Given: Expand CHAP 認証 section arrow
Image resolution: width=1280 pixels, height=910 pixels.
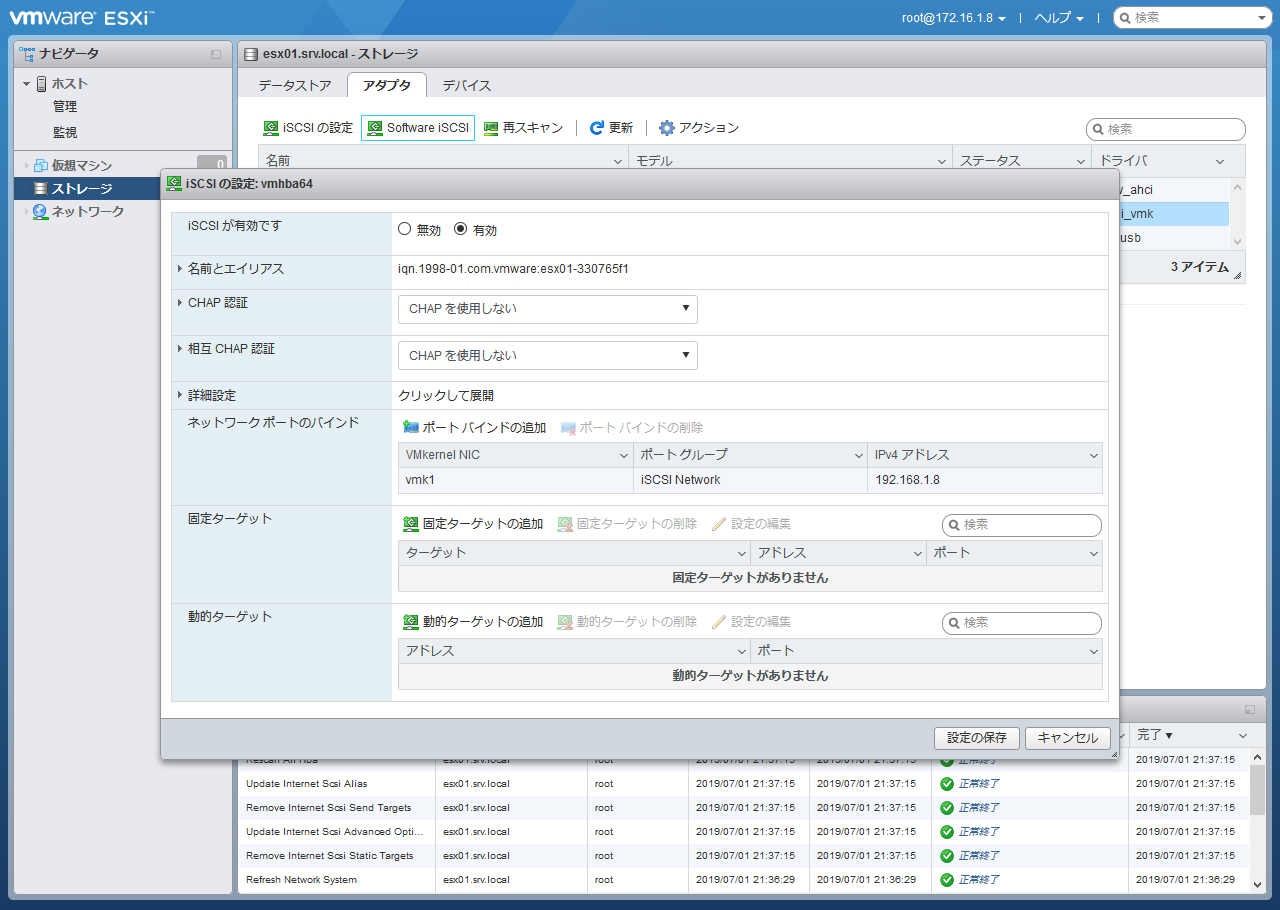Looking at the screenshot, I should click(x=180, y=303).
